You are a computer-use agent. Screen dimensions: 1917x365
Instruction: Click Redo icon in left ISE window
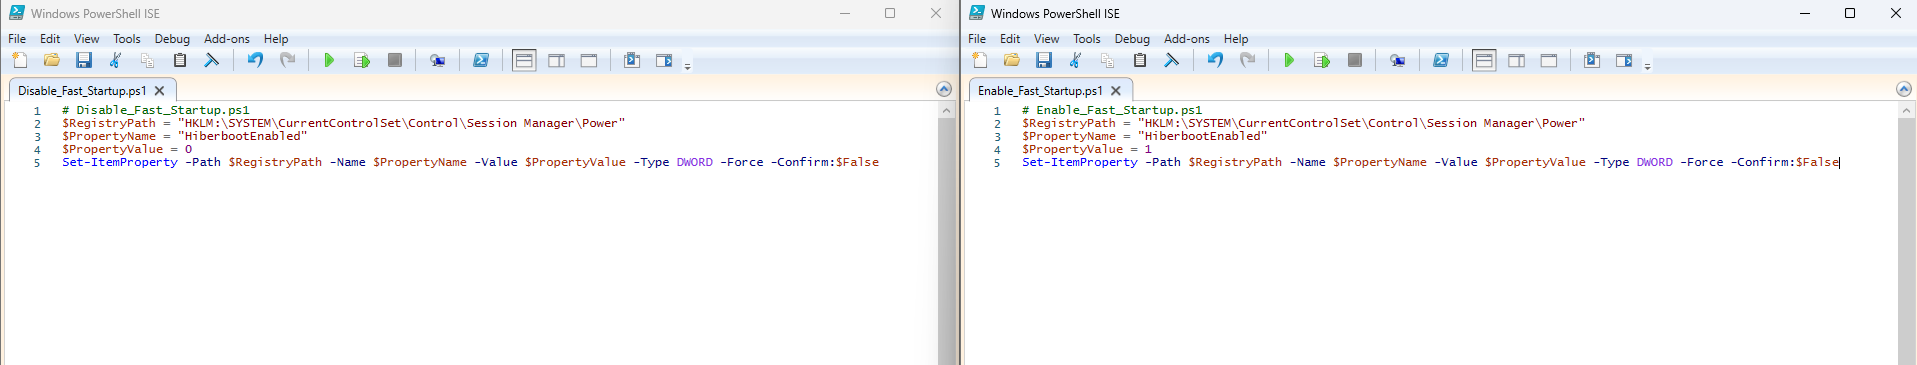[x=288, y=61]
